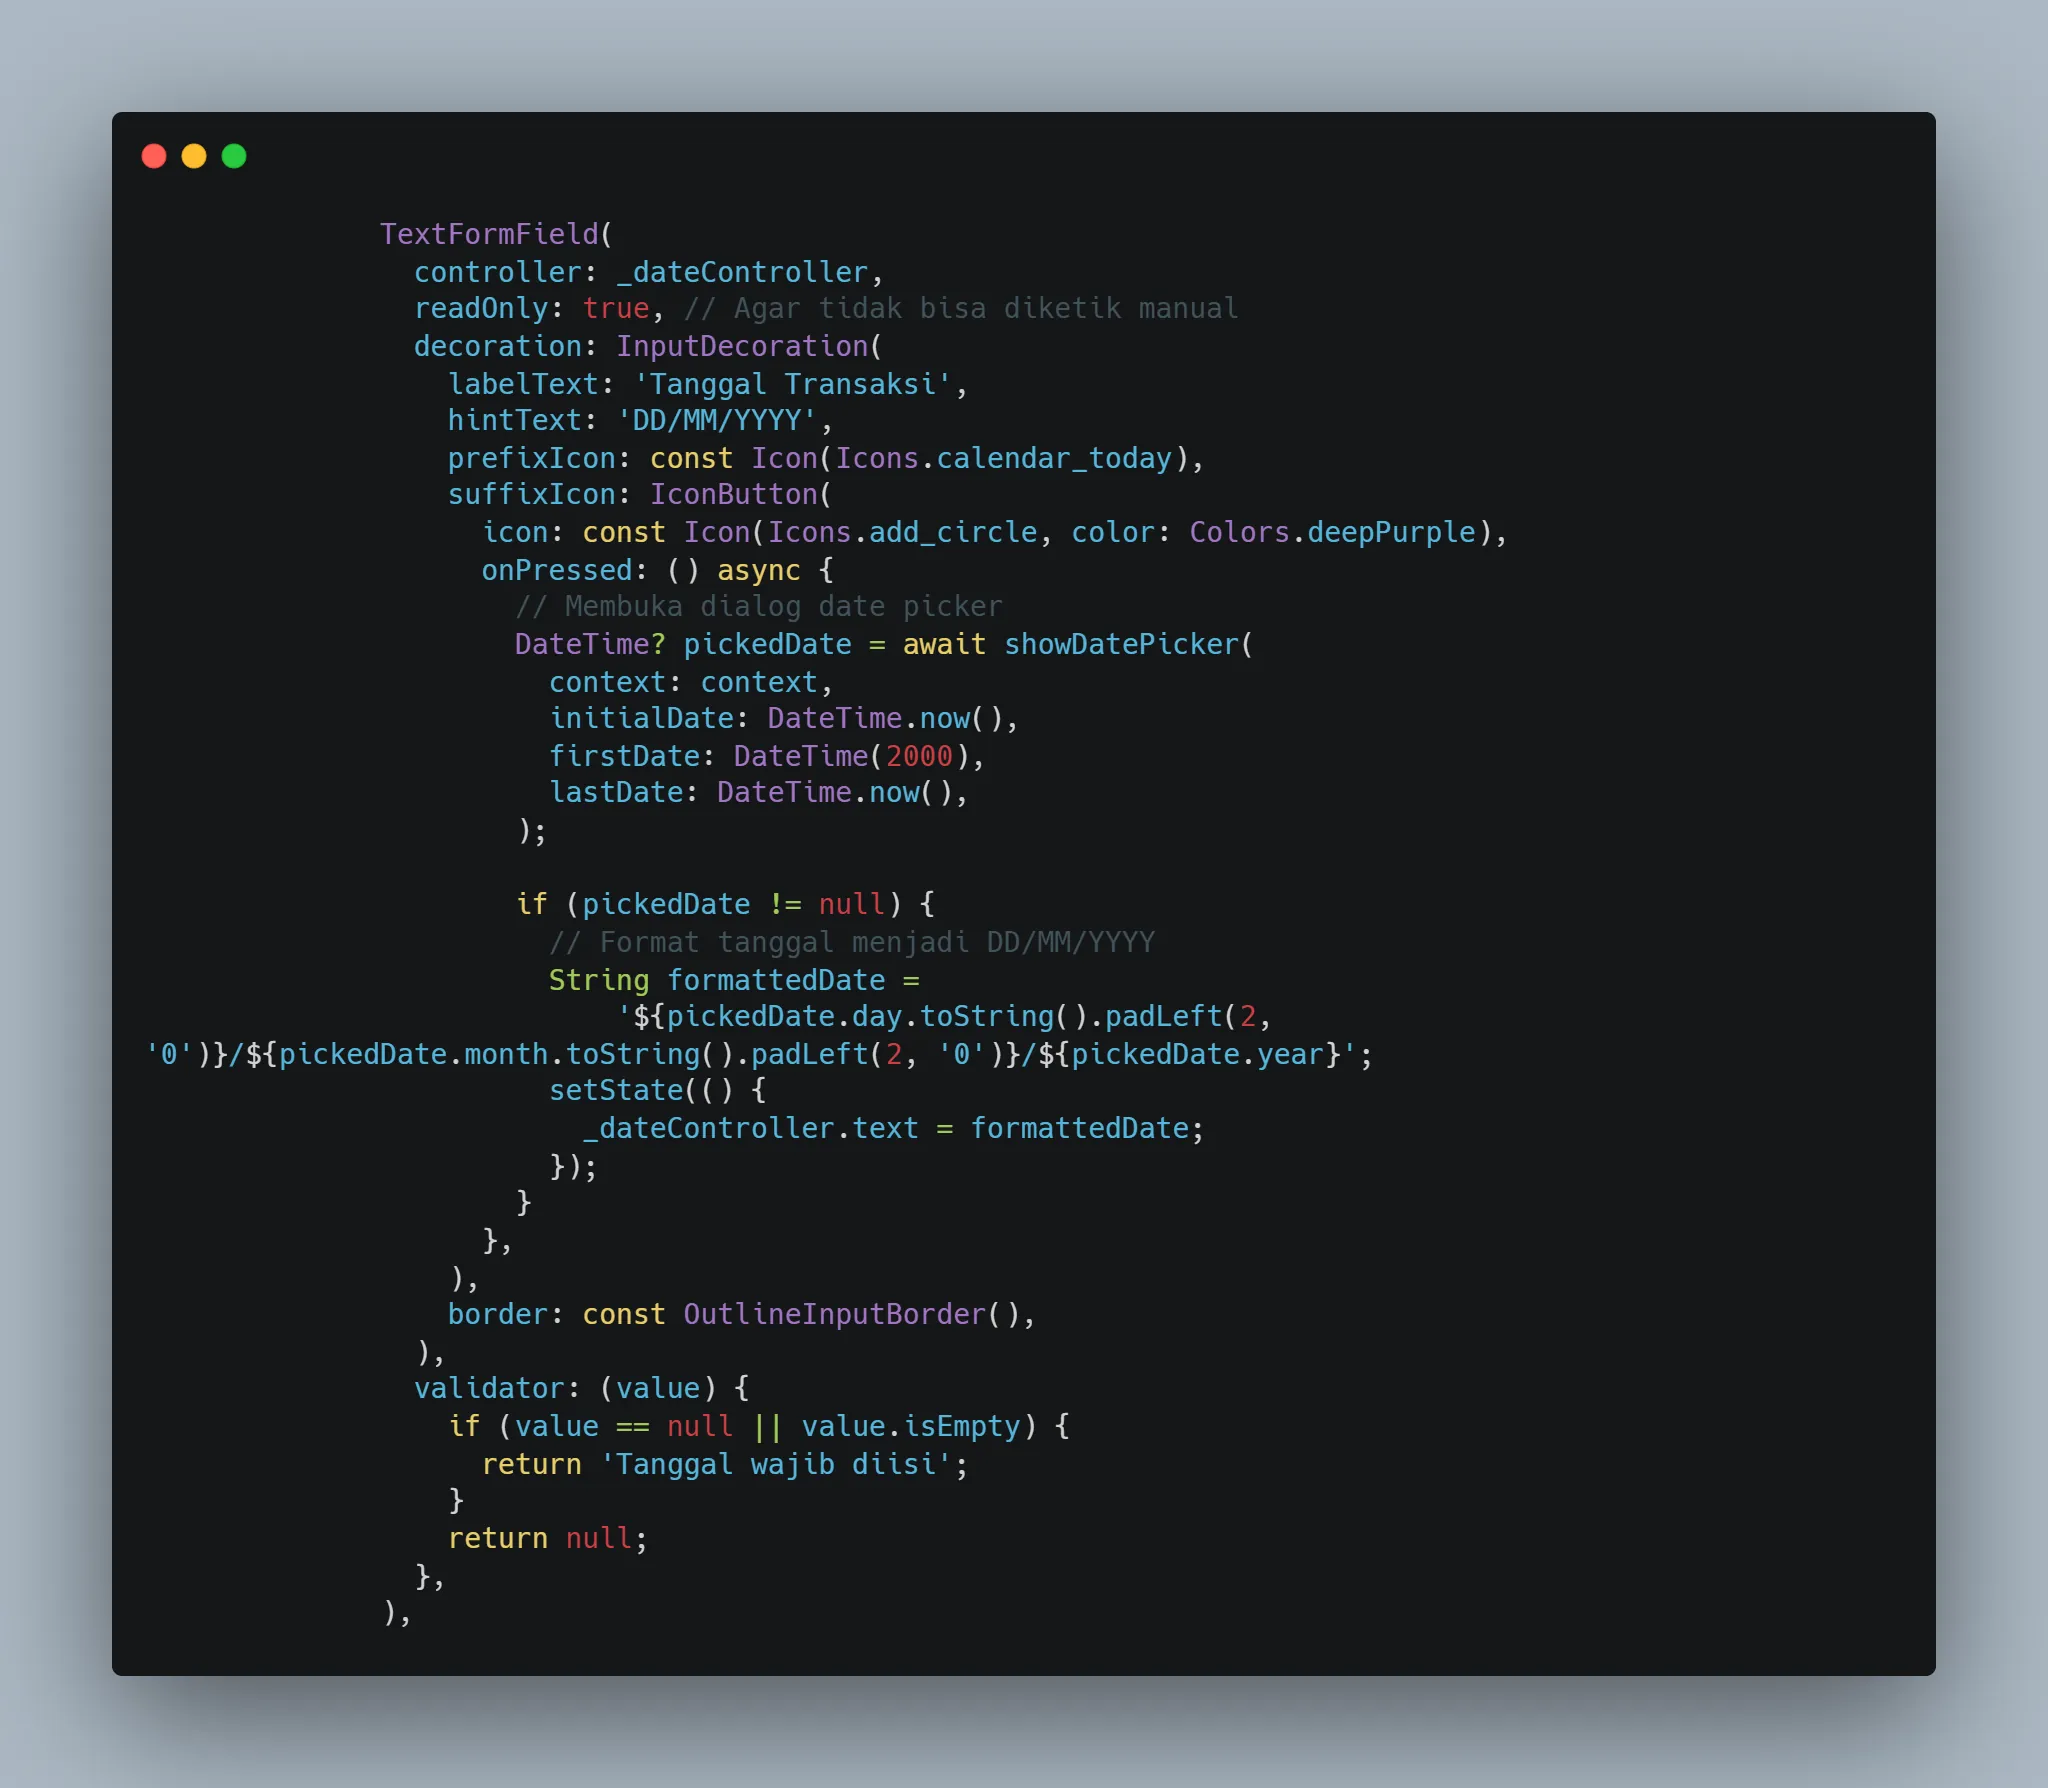This screenshot has width=2048, height=1788.
Task: Click 'lastDate:' parameter
Action: pos(624,792)
